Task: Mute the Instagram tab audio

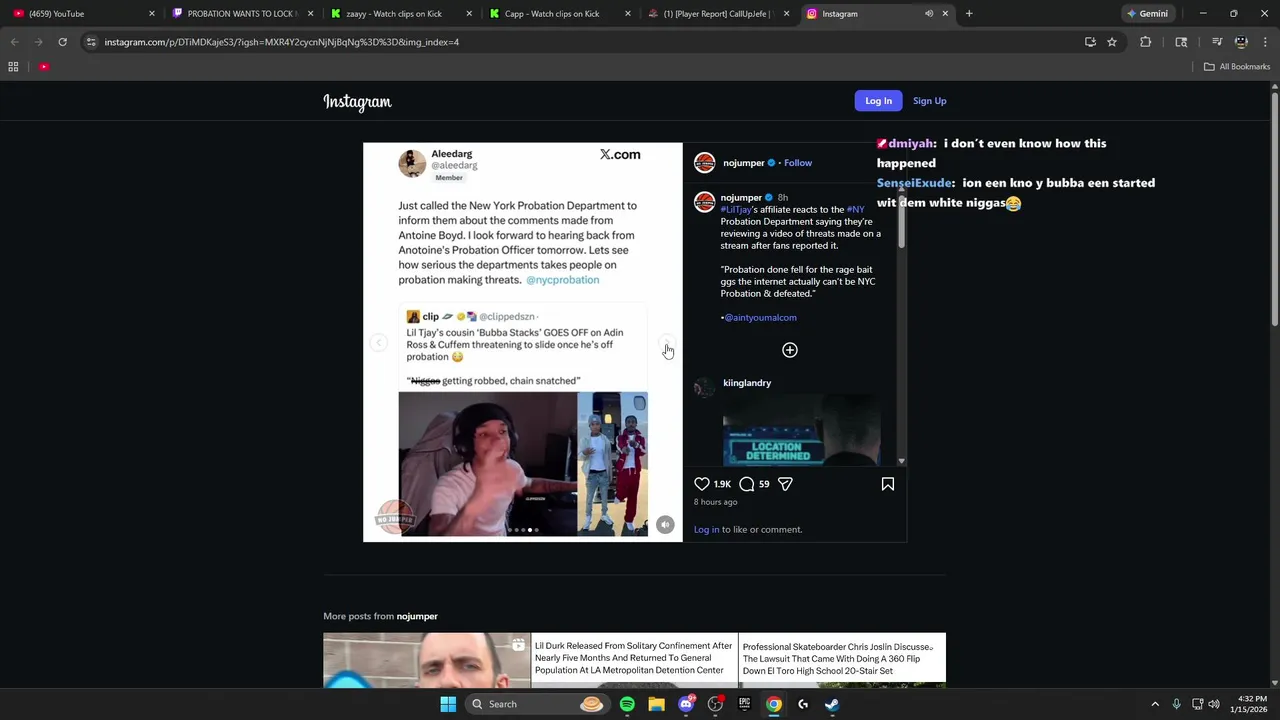Action: [929, 14]
